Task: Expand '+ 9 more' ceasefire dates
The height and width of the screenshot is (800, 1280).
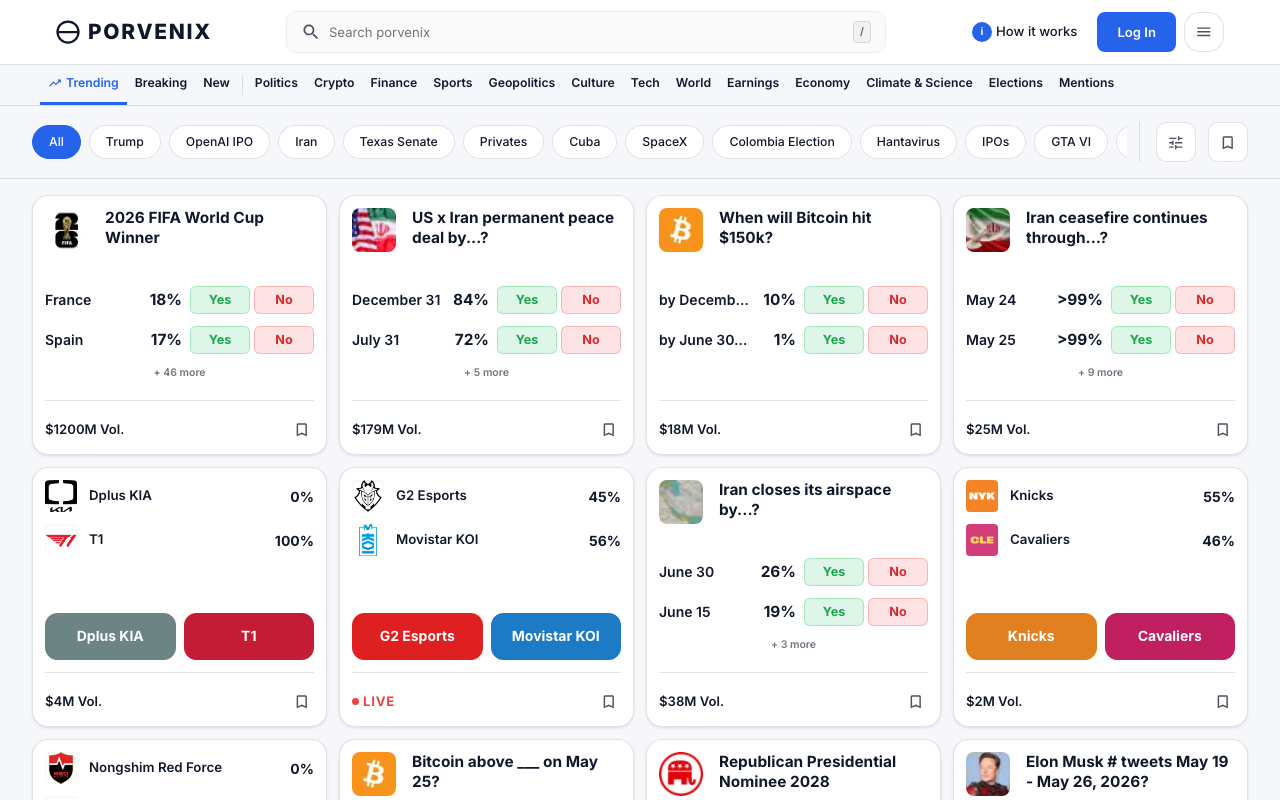Action: [1100, 372]
